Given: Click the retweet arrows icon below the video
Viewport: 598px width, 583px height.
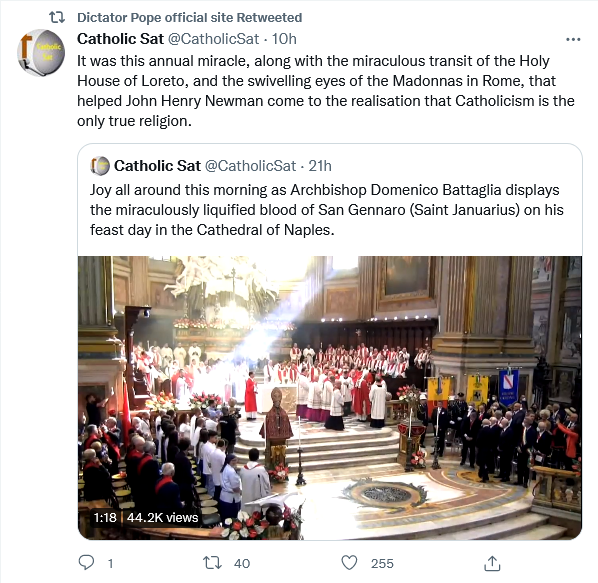Looking at the screenshot, I should (212, 563).
